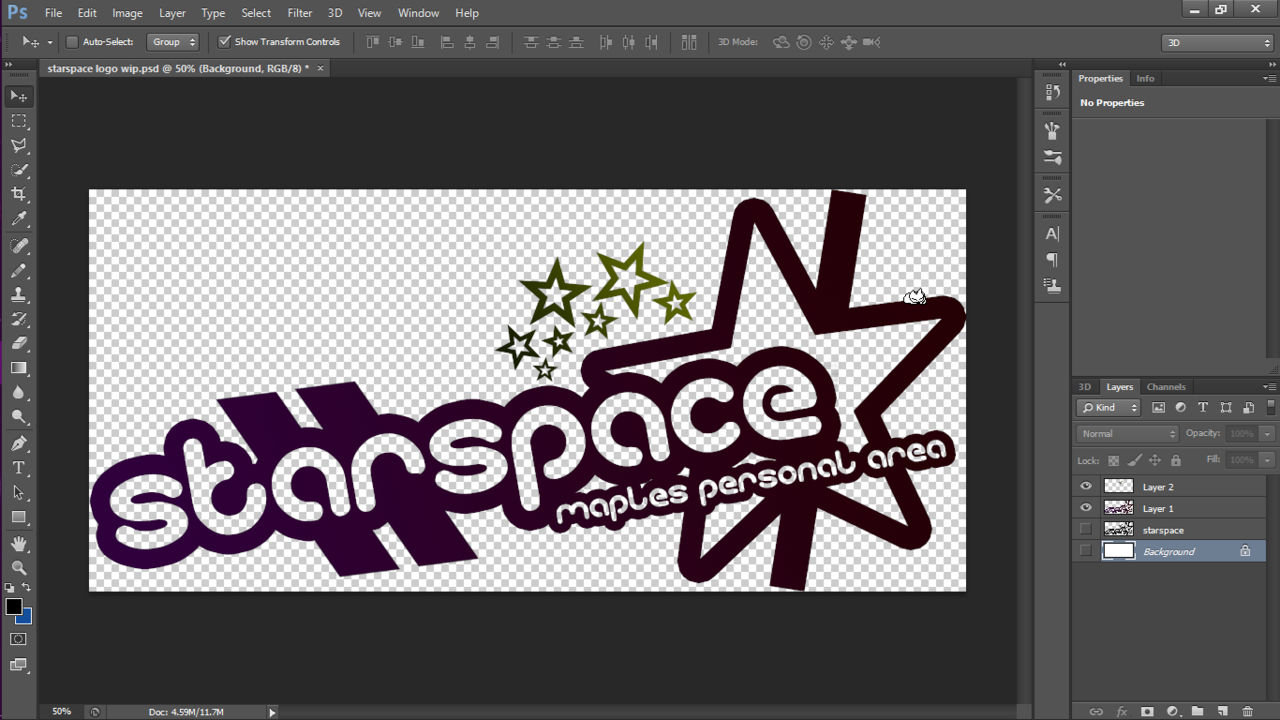Image resolution: width=1280 pixels, height=720 pixels.
Task: Select the Type tool in toolbar
Action: coord(19,468)
